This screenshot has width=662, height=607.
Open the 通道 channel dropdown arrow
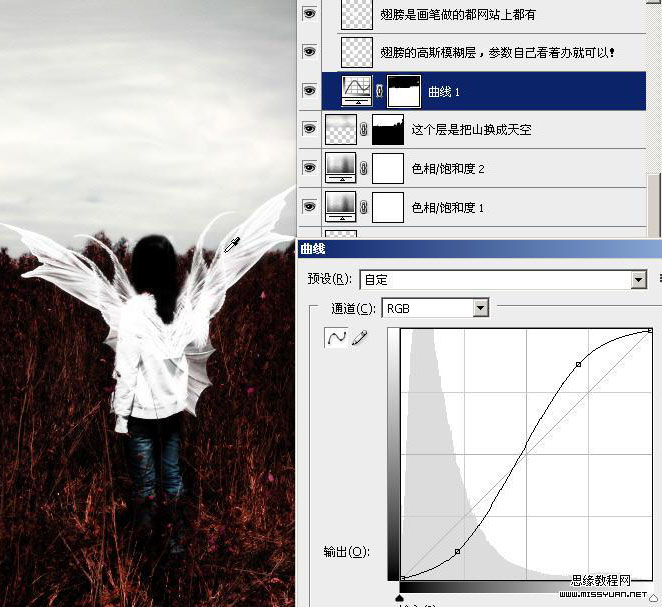tap(480, 308)
